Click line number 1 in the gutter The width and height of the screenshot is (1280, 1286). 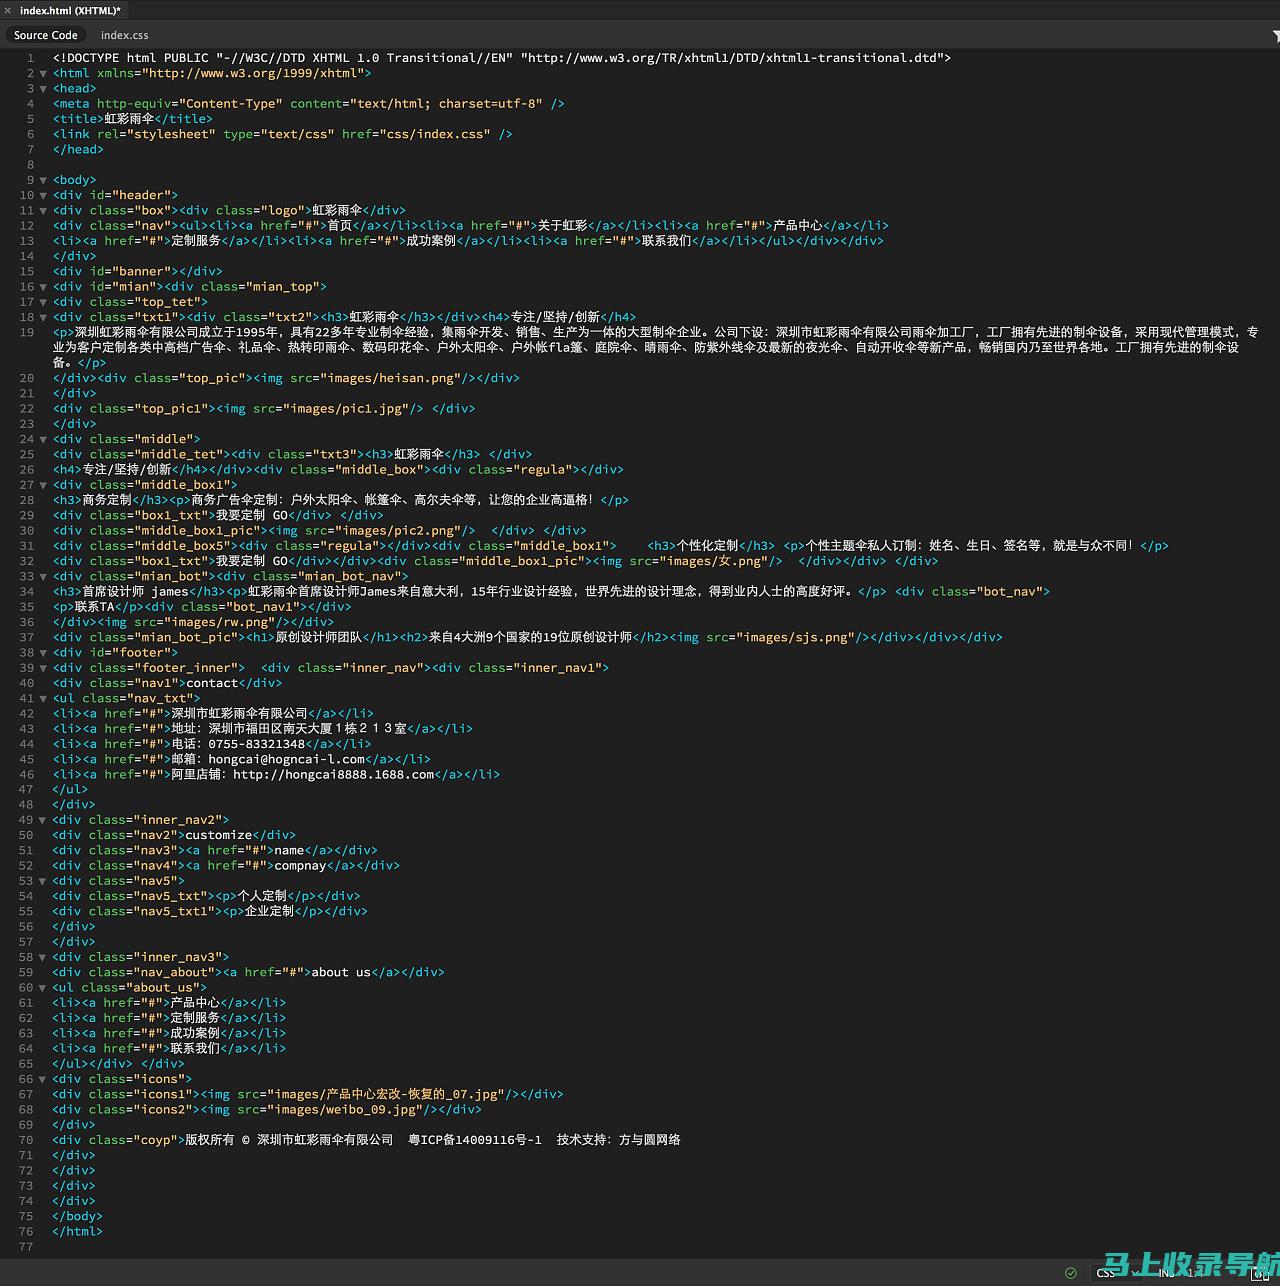tap(30, 58)
